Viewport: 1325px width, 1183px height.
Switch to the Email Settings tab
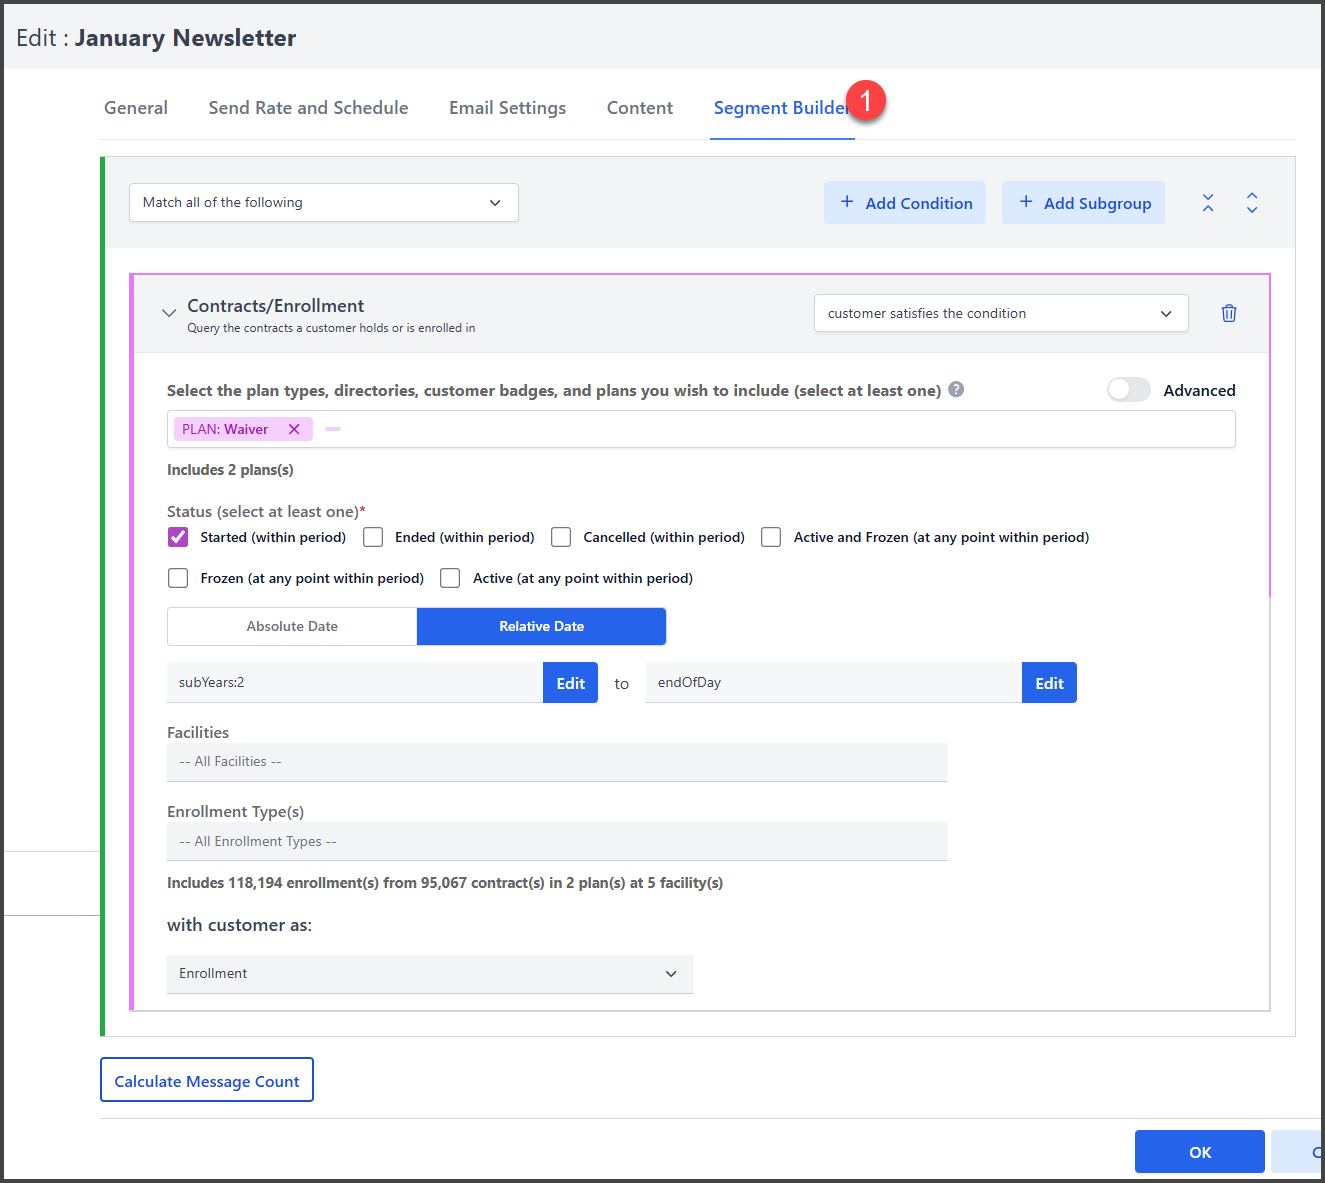click(507, 108)
